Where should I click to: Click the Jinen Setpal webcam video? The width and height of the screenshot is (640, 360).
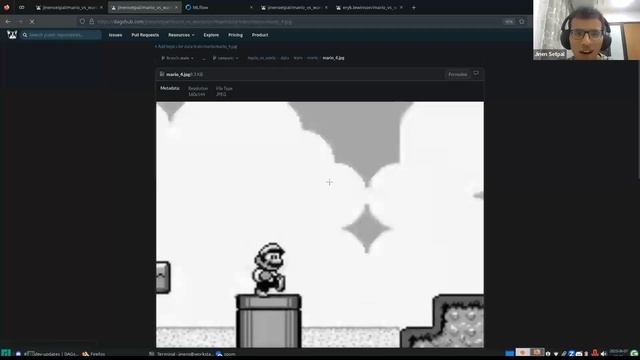(586, 30)
